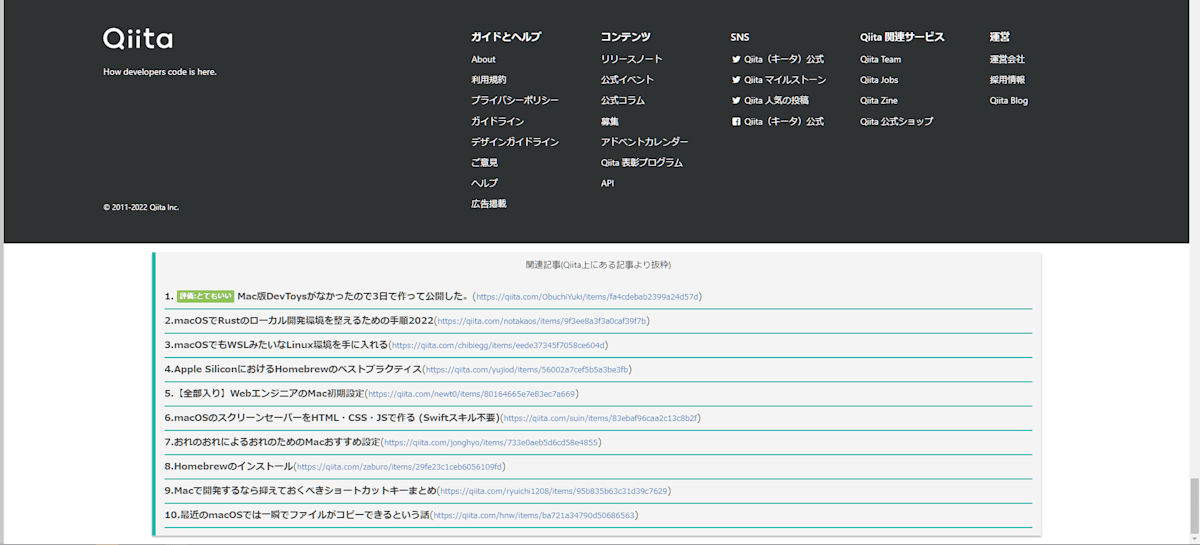This screenshot has width=1200, height=545.
Task: Open the notakaos Rust article URL
Action: (x=542, y=321)
